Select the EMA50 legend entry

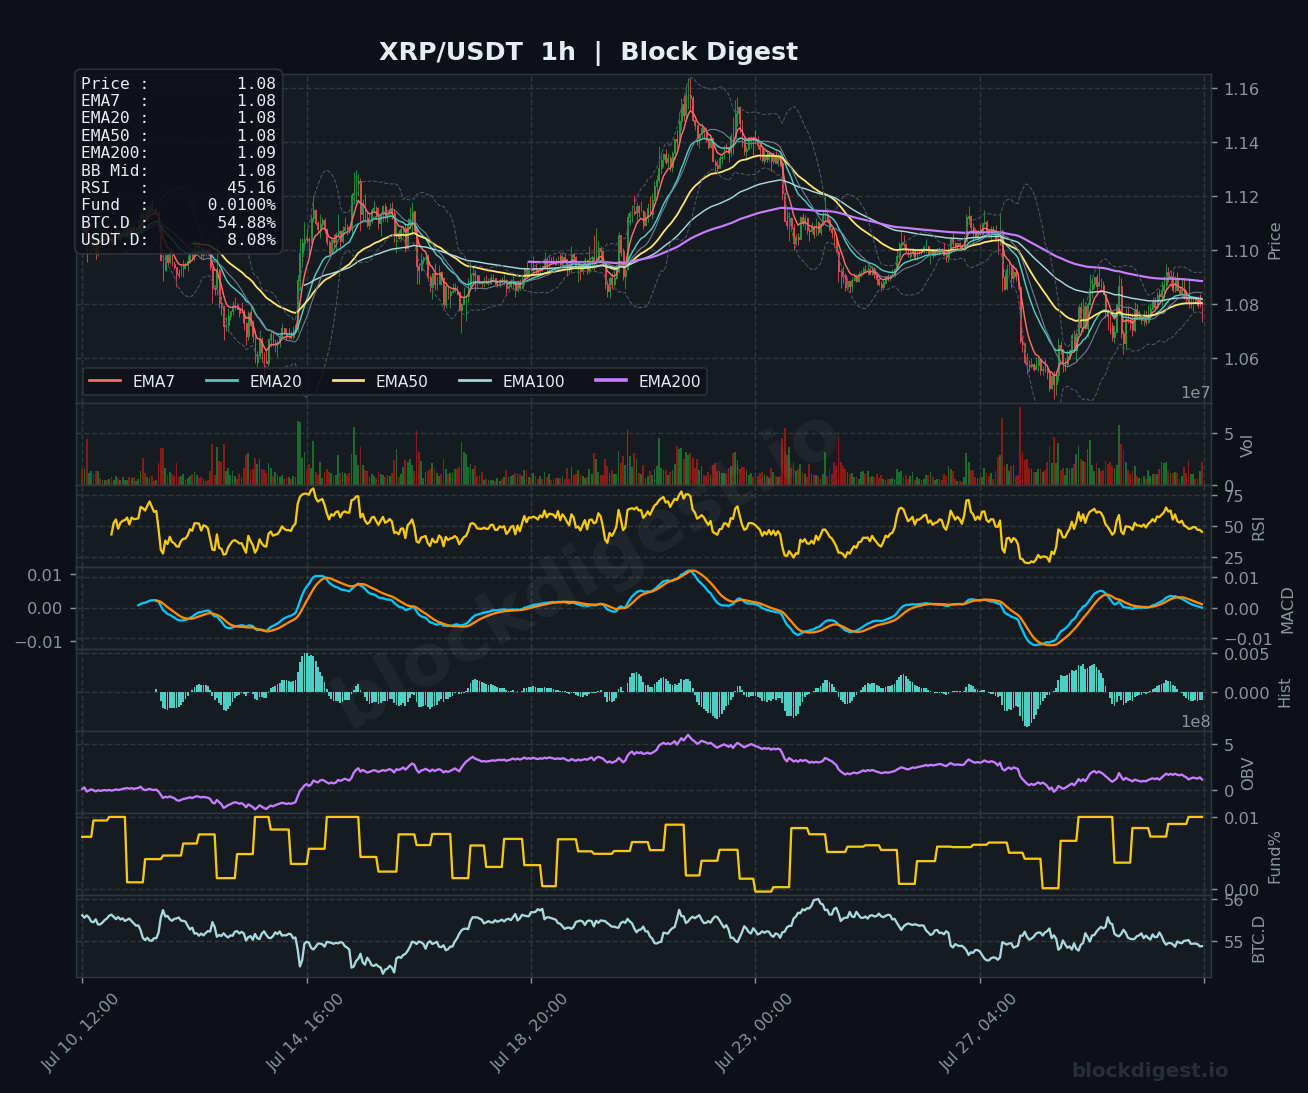(379, 382)
